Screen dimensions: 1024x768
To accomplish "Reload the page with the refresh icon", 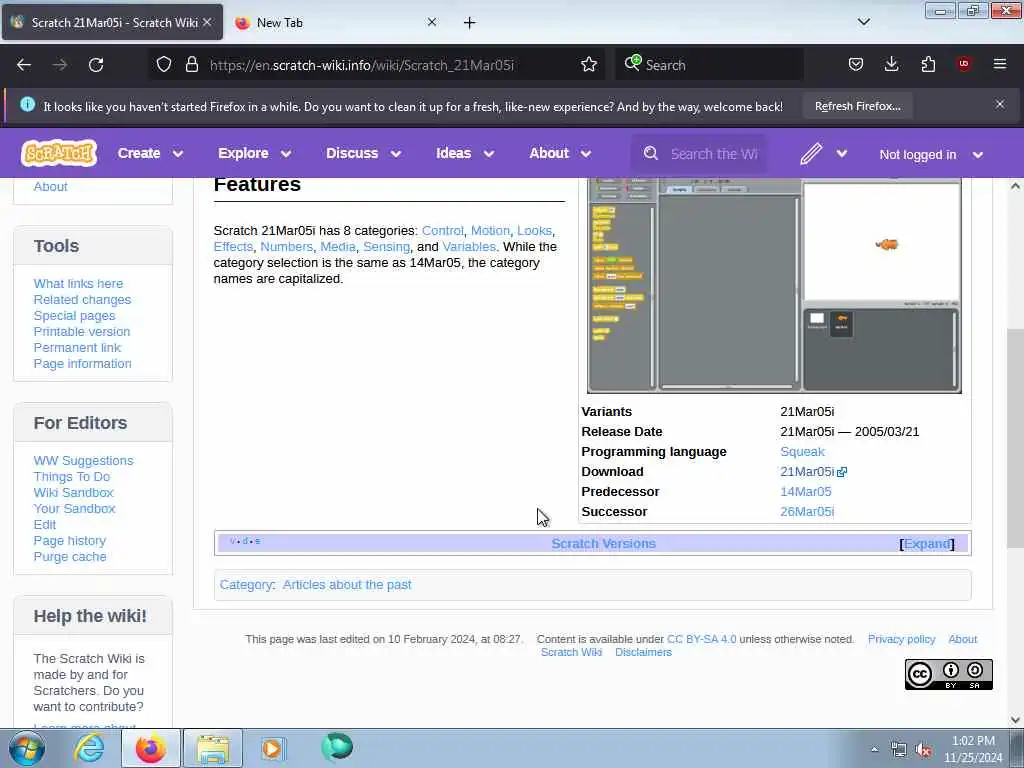I will pyautogui.click(x=96, y=65).
